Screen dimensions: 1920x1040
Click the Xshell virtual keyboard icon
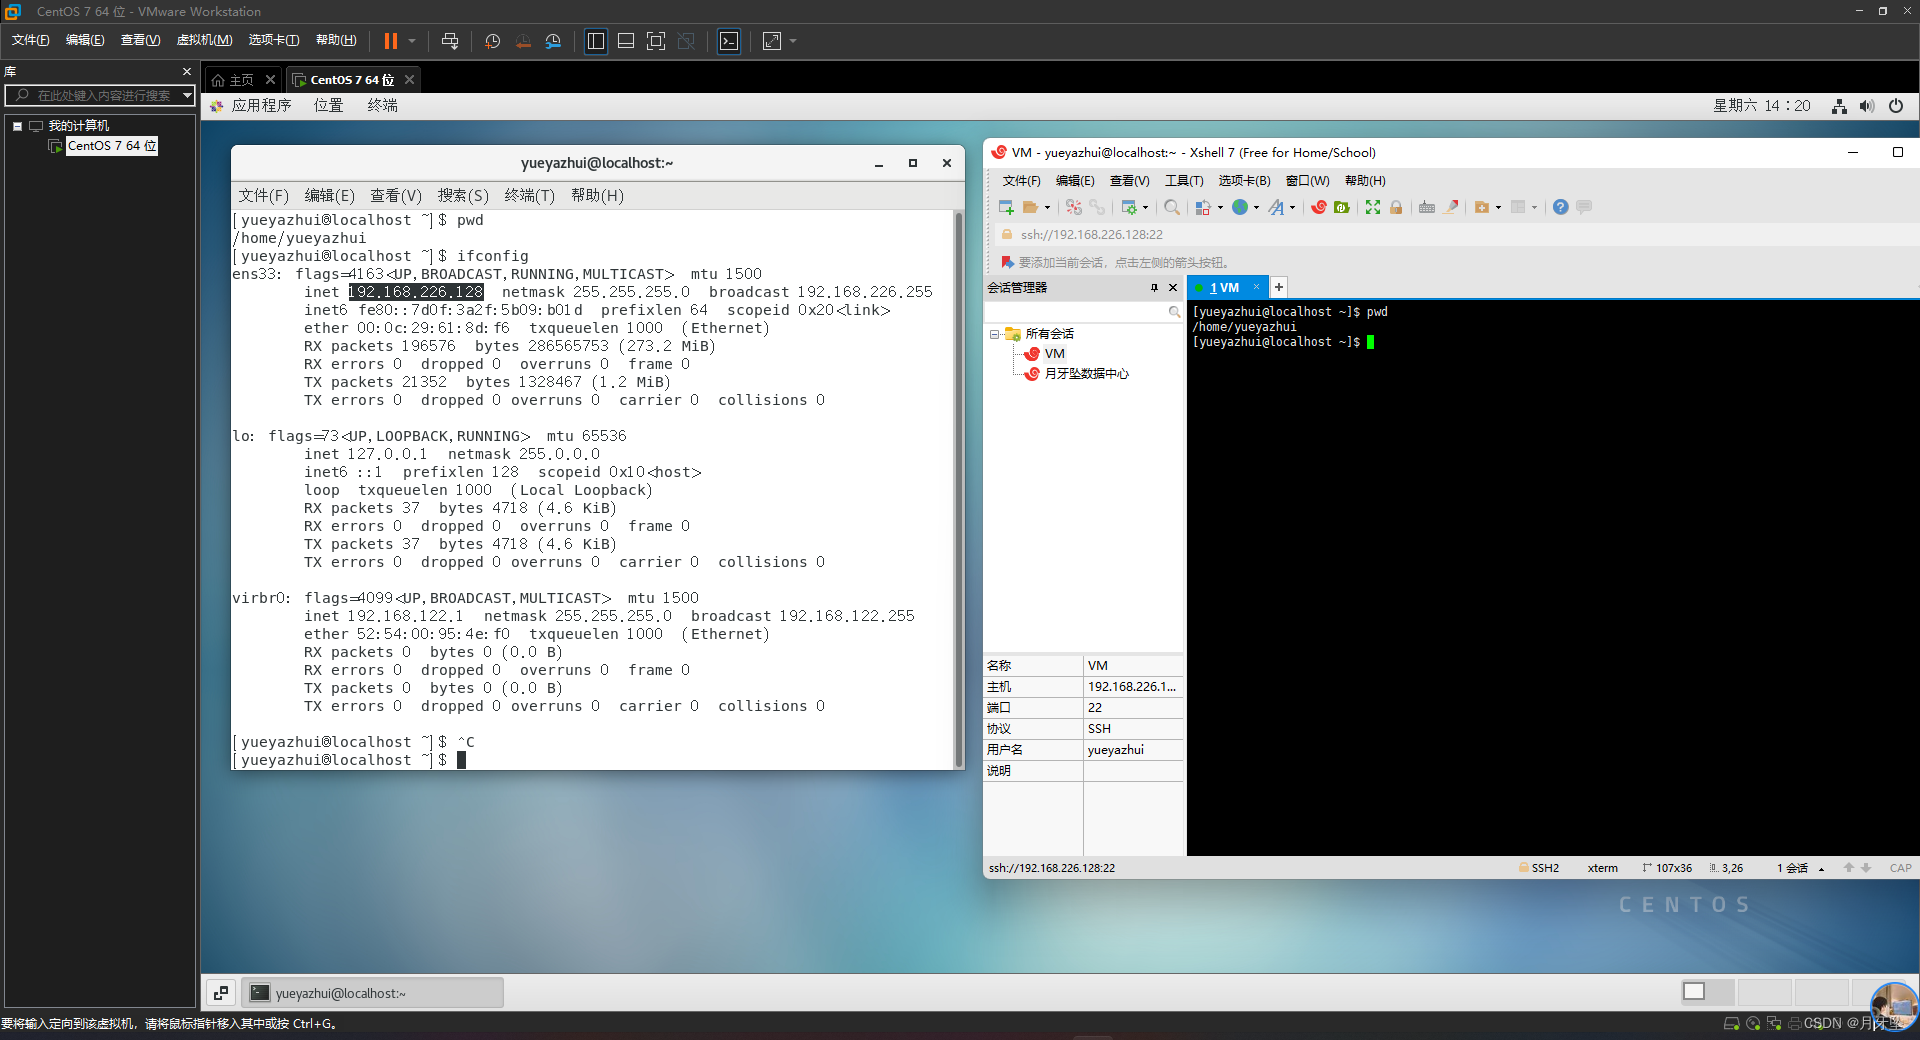(x=1427, y=207)
